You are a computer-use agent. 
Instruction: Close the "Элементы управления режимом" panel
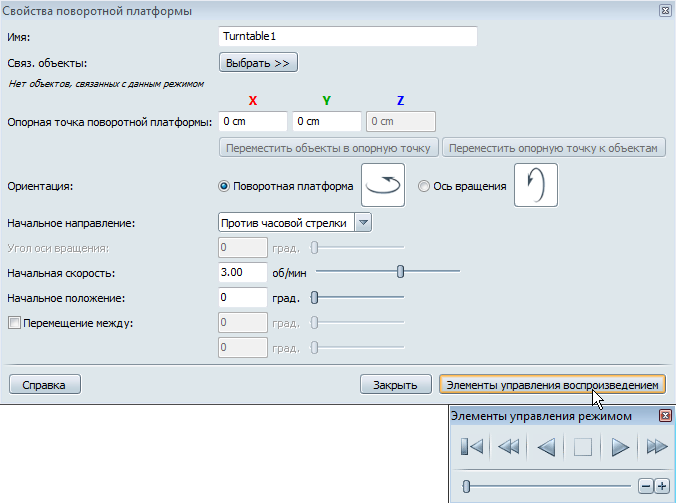665,416
